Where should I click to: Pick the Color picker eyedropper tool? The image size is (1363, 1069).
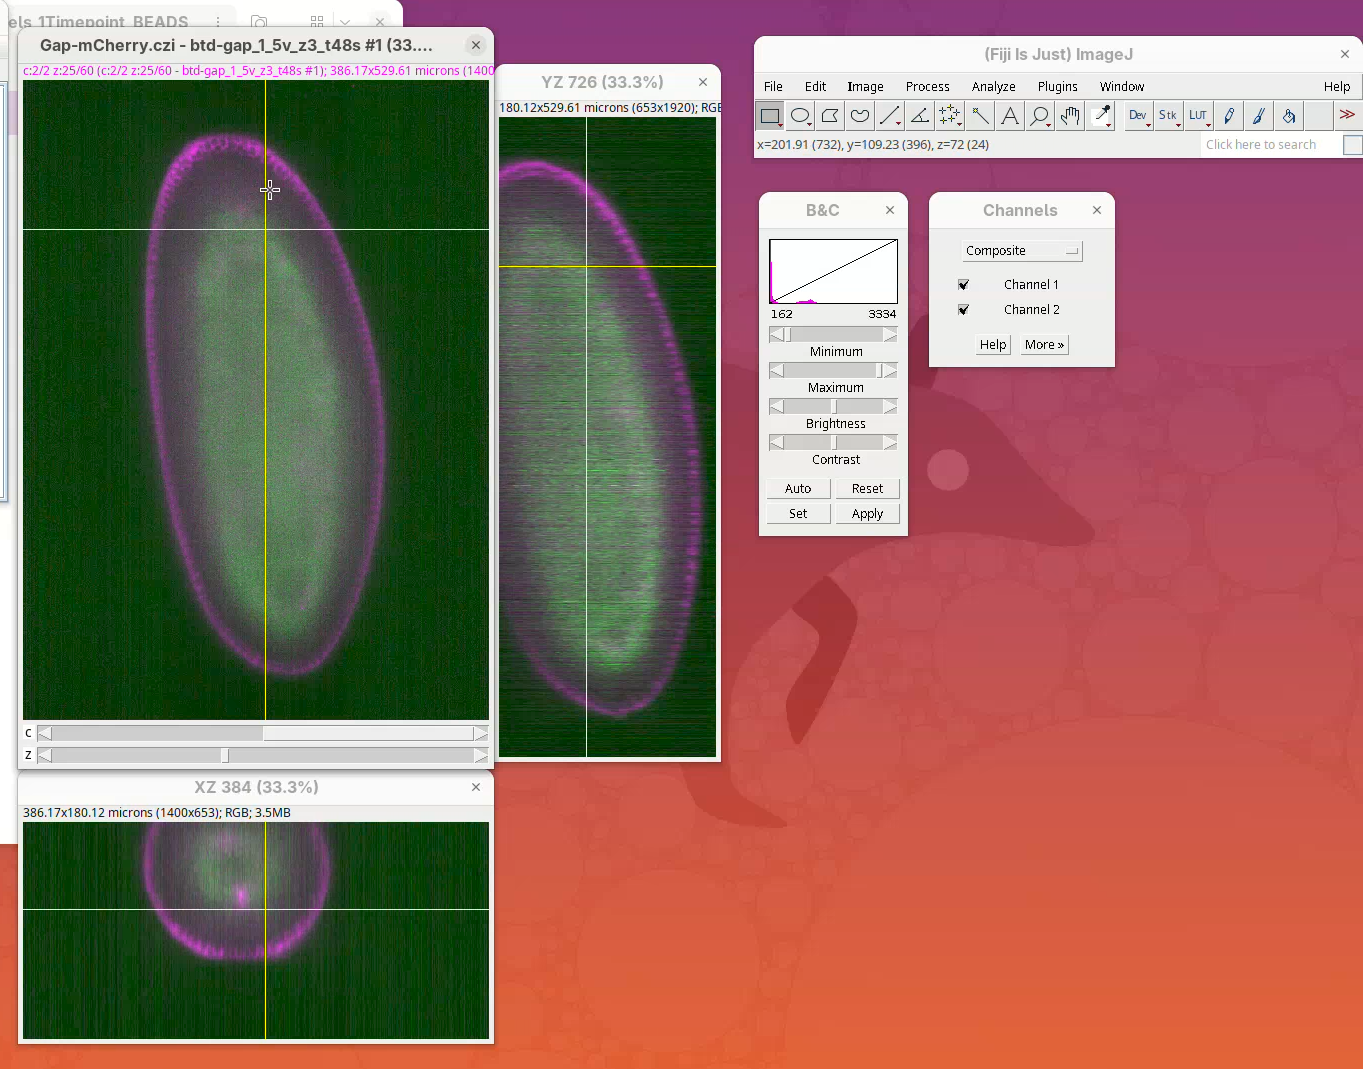[x=1102, y=116]
